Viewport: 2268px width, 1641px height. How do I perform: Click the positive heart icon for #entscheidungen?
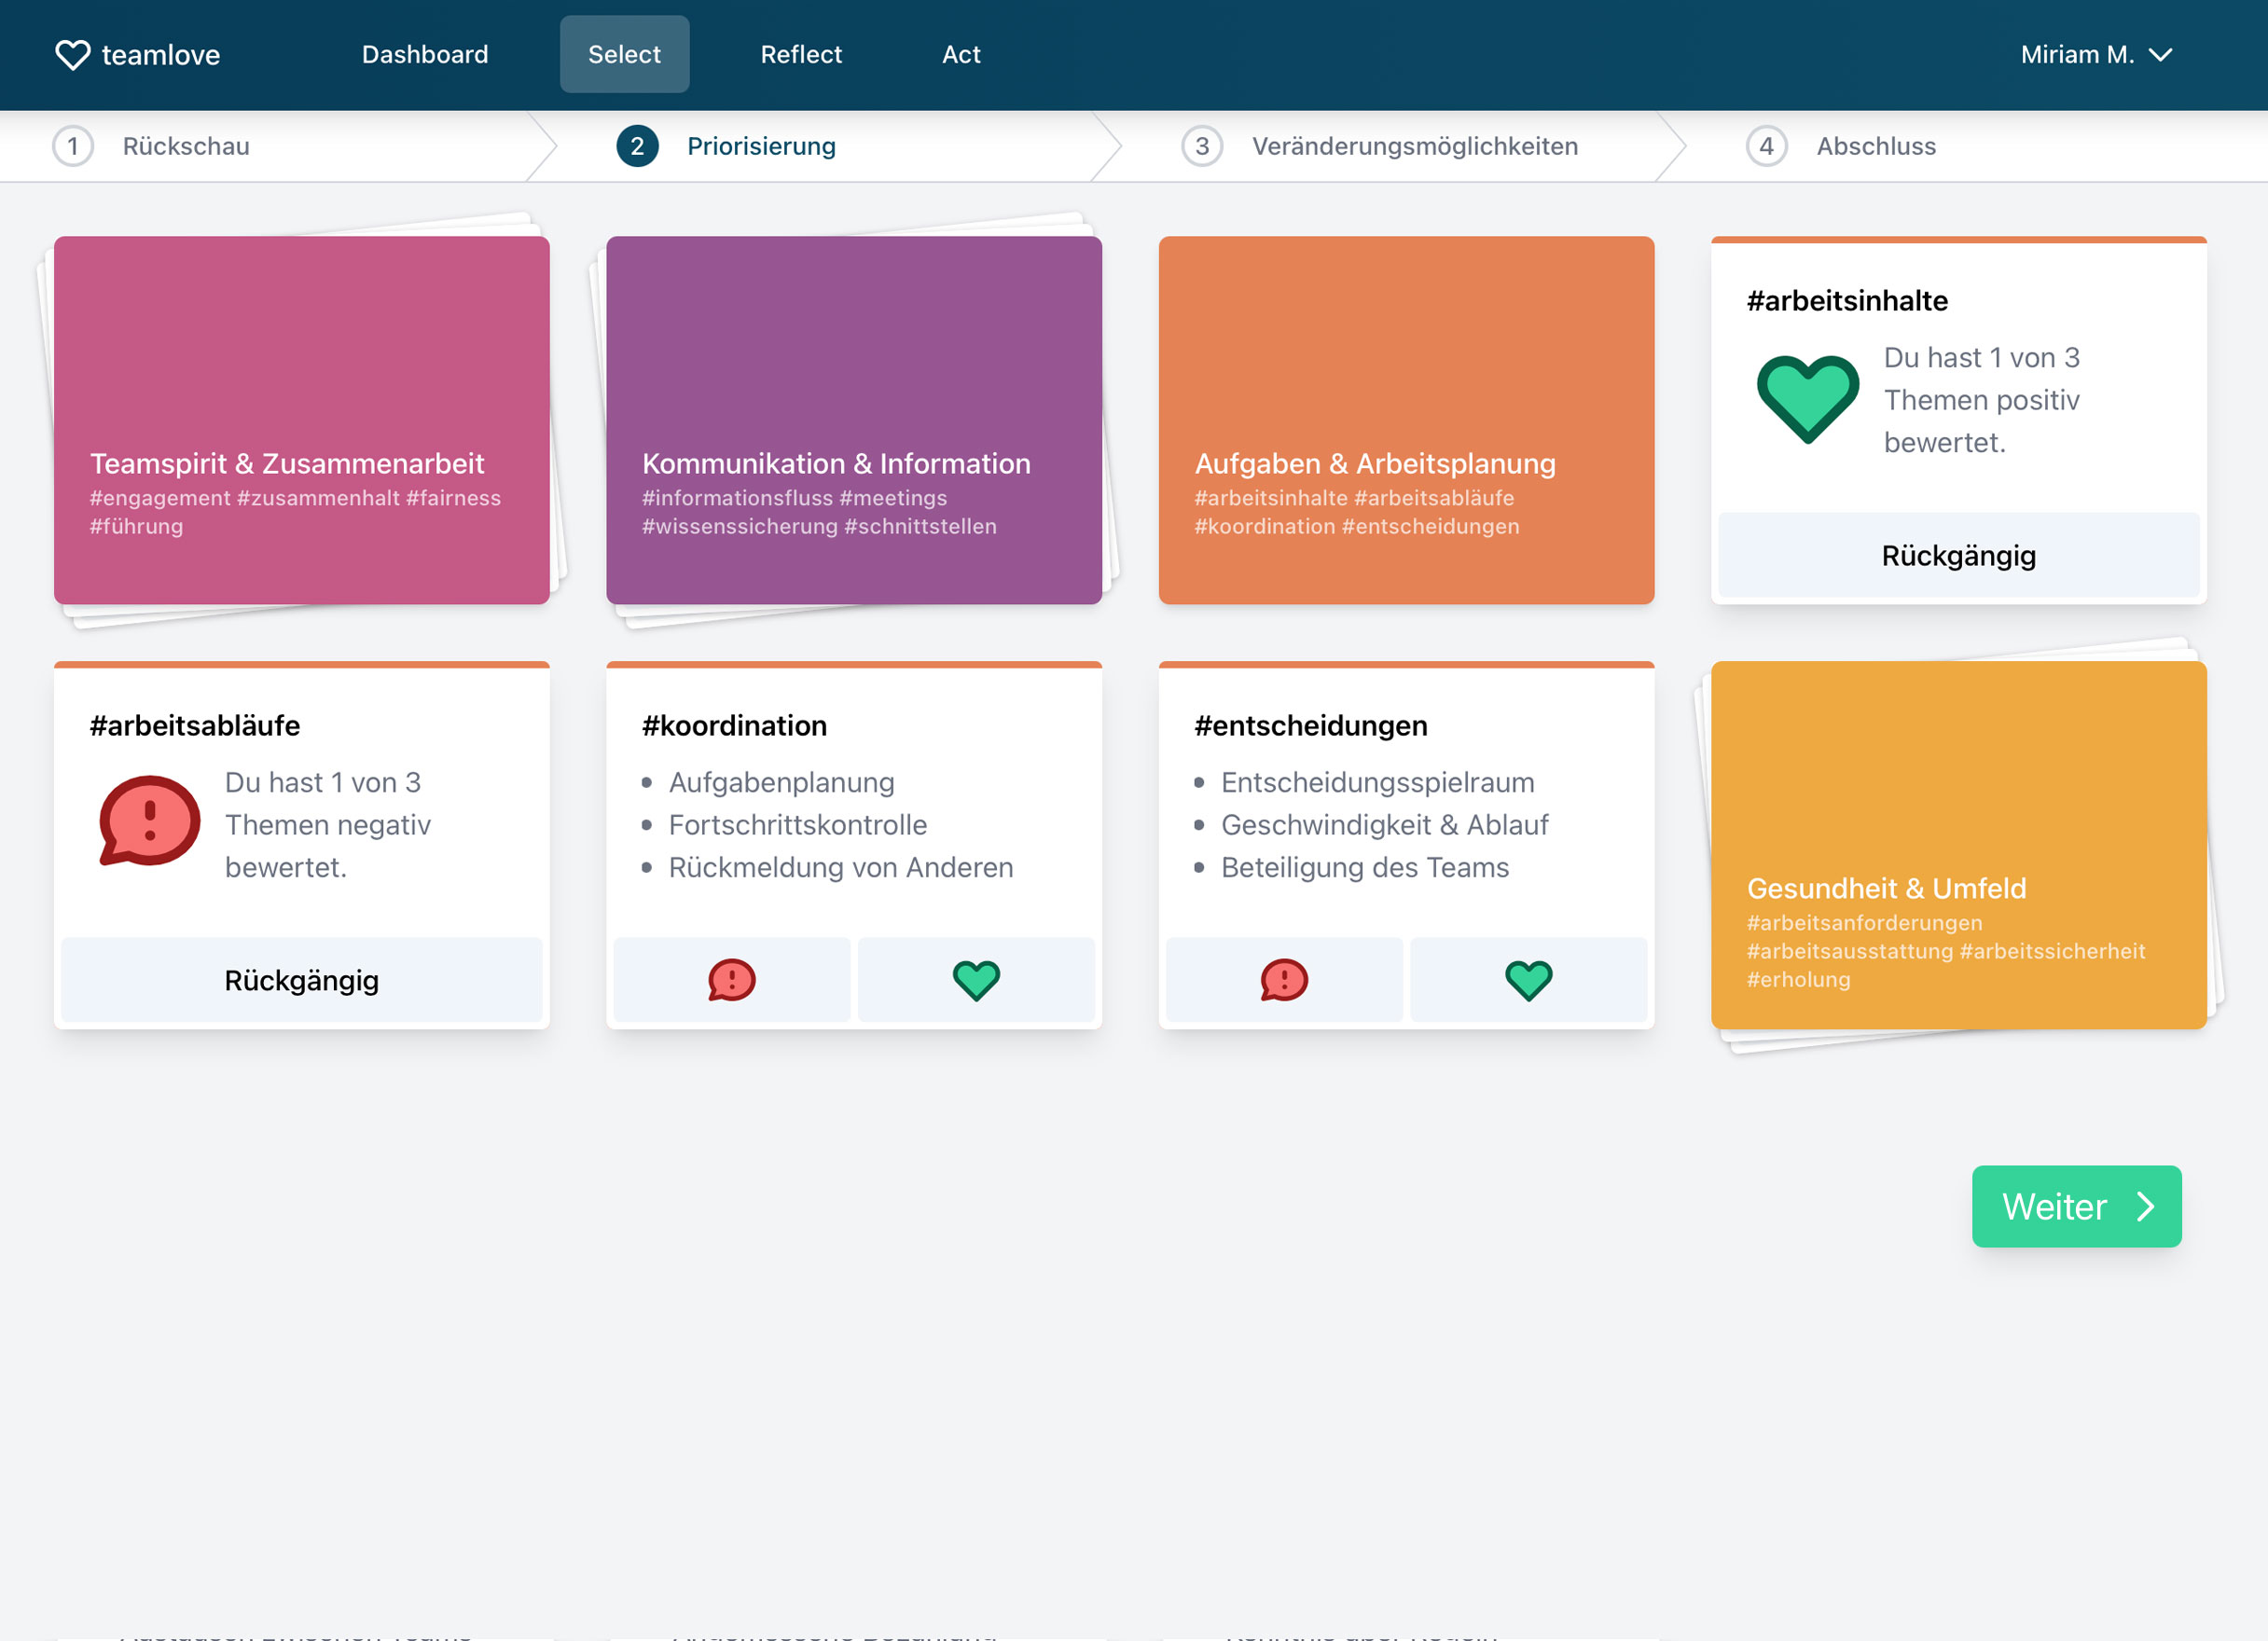[1525, 979]
